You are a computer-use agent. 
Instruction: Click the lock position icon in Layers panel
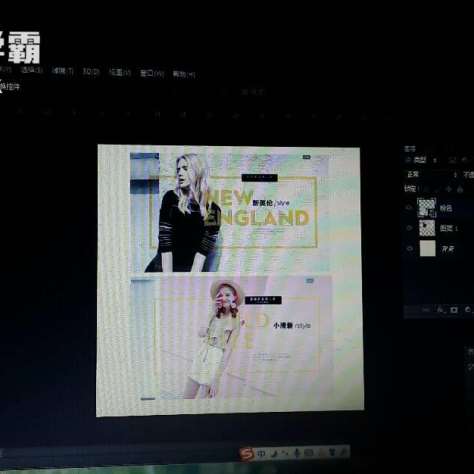click(x=449, y=189)
